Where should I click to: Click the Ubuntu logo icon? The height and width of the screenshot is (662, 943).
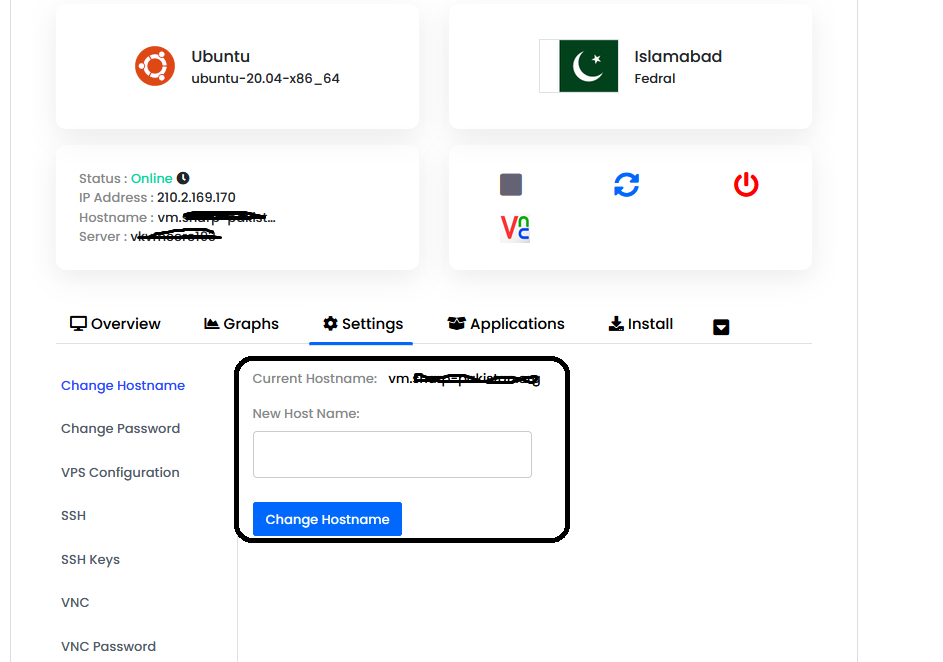tap(155, 66)
